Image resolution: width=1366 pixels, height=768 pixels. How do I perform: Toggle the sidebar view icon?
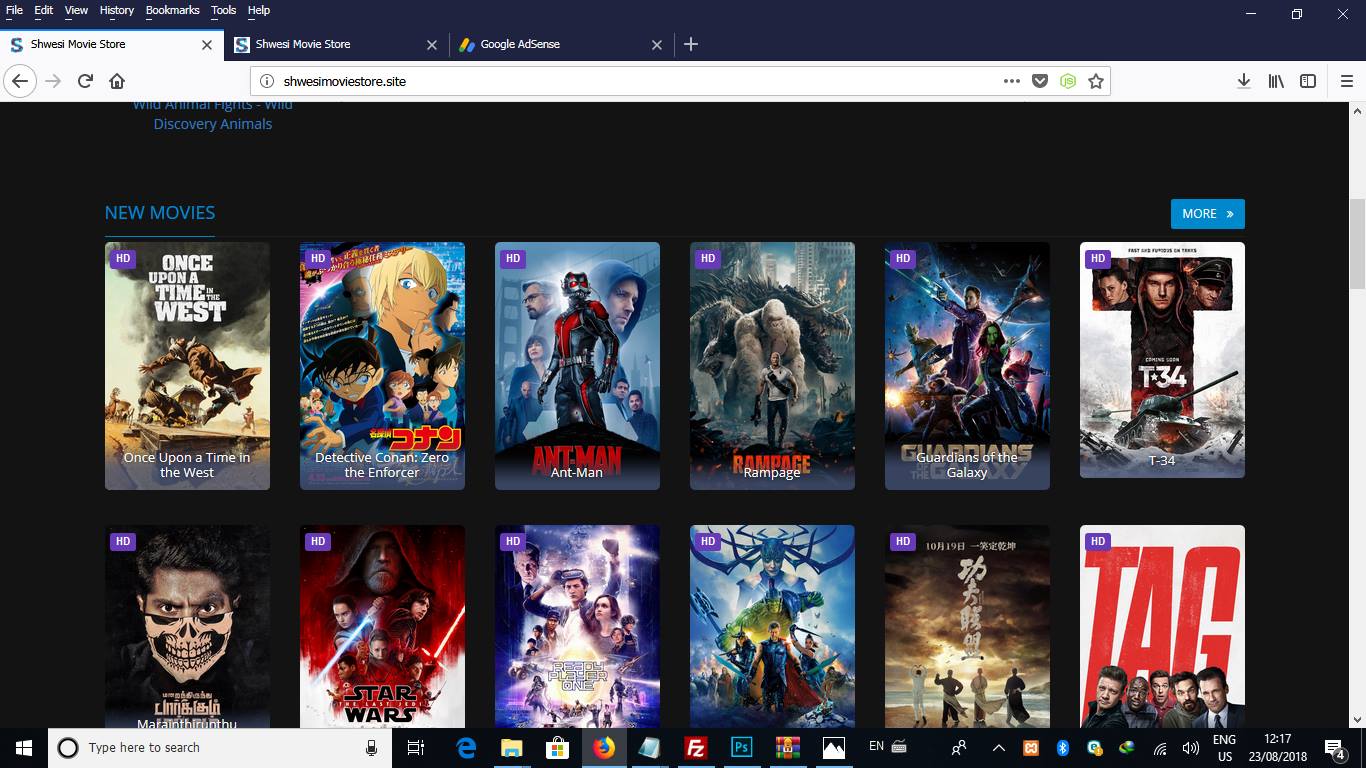[x=1308, y=81]
